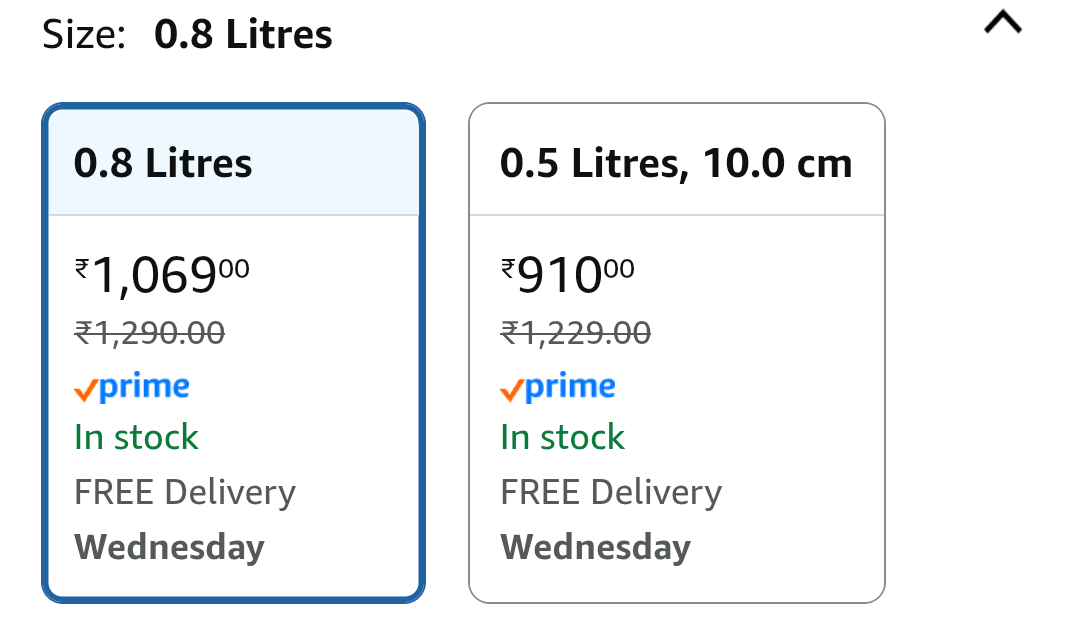
Task: Click FREE Delivery in the 0.5 Litres card
Action: pyautogui.click(x=611, y=492)
